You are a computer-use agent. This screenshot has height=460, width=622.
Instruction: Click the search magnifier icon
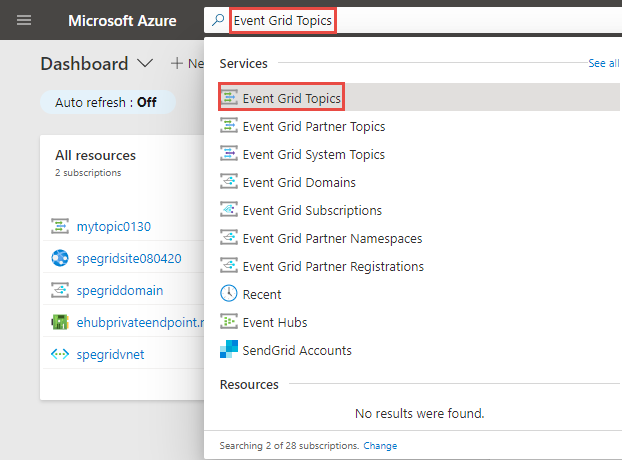(219, 20)
